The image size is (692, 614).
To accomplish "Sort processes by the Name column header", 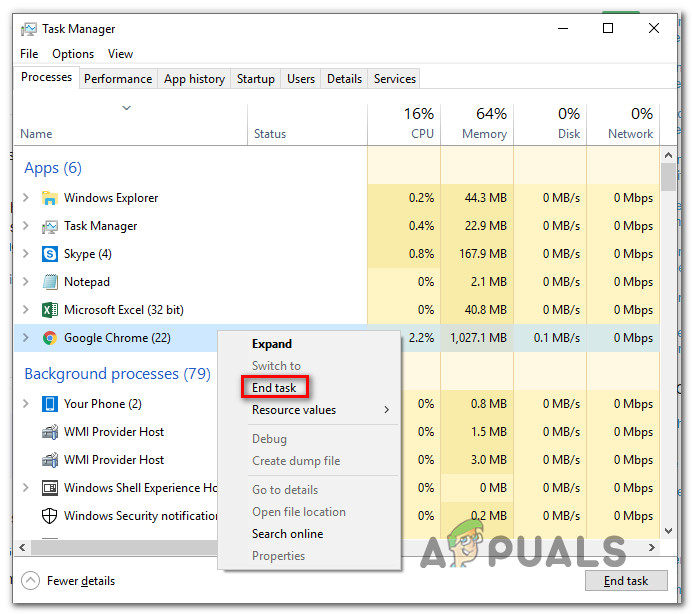I will coord(131,124).
